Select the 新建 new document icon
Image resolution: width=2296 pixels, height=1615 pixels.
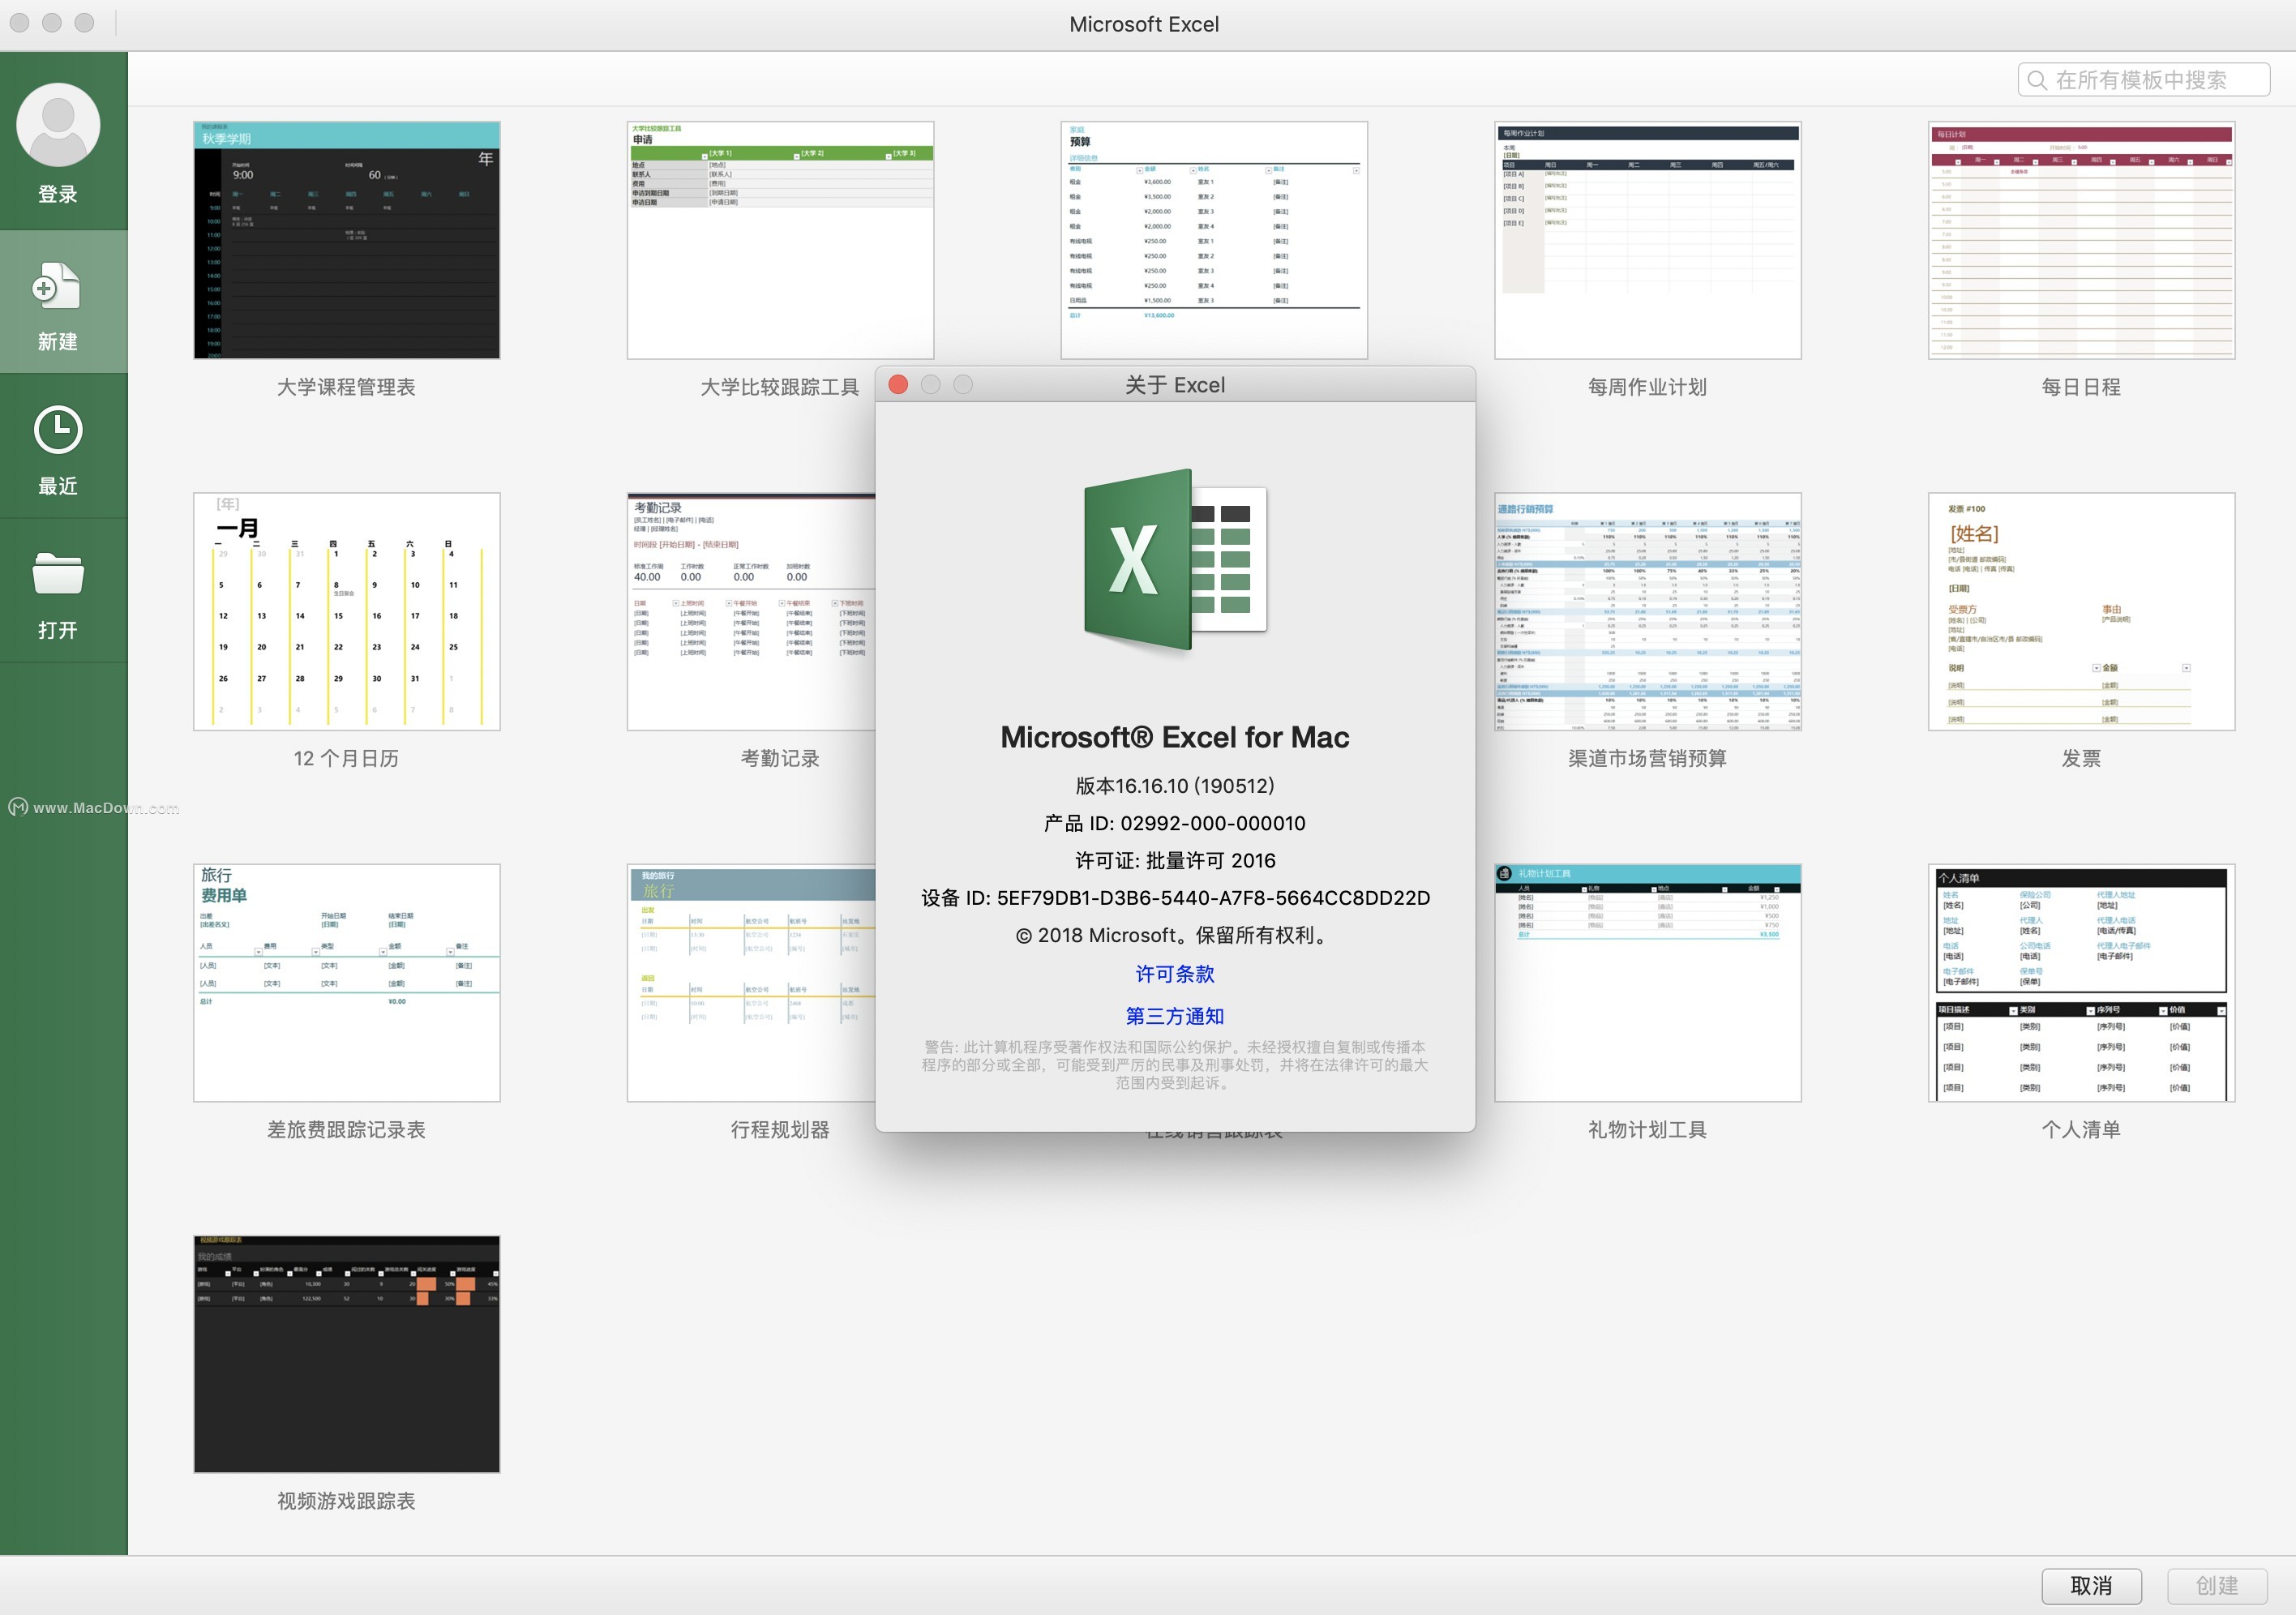point(57,286)
